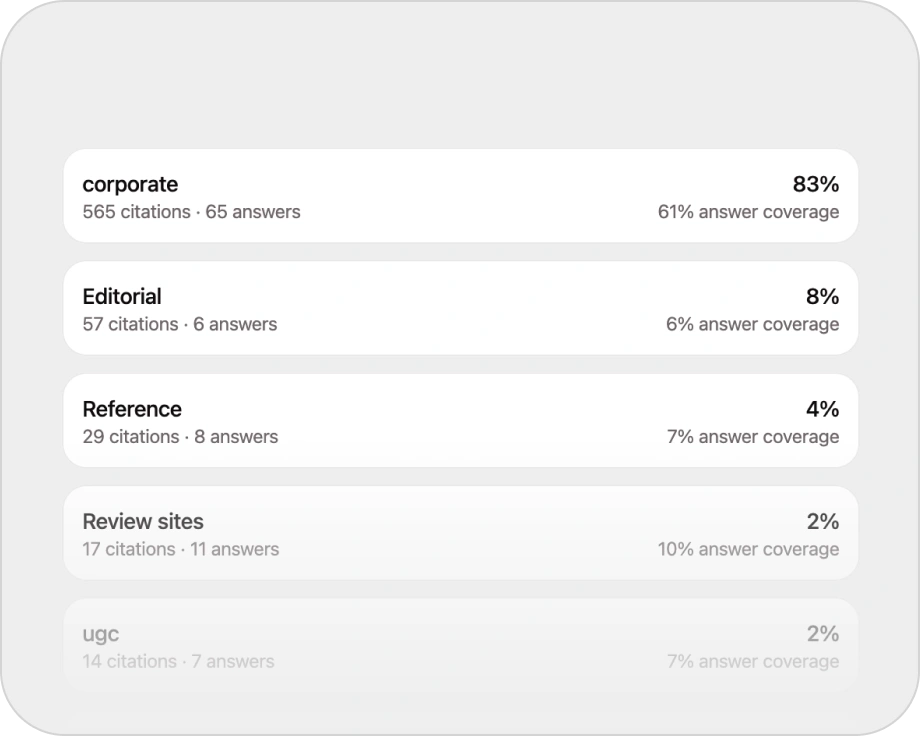Click 10% answer coverage for Review sites

(748, 549)
